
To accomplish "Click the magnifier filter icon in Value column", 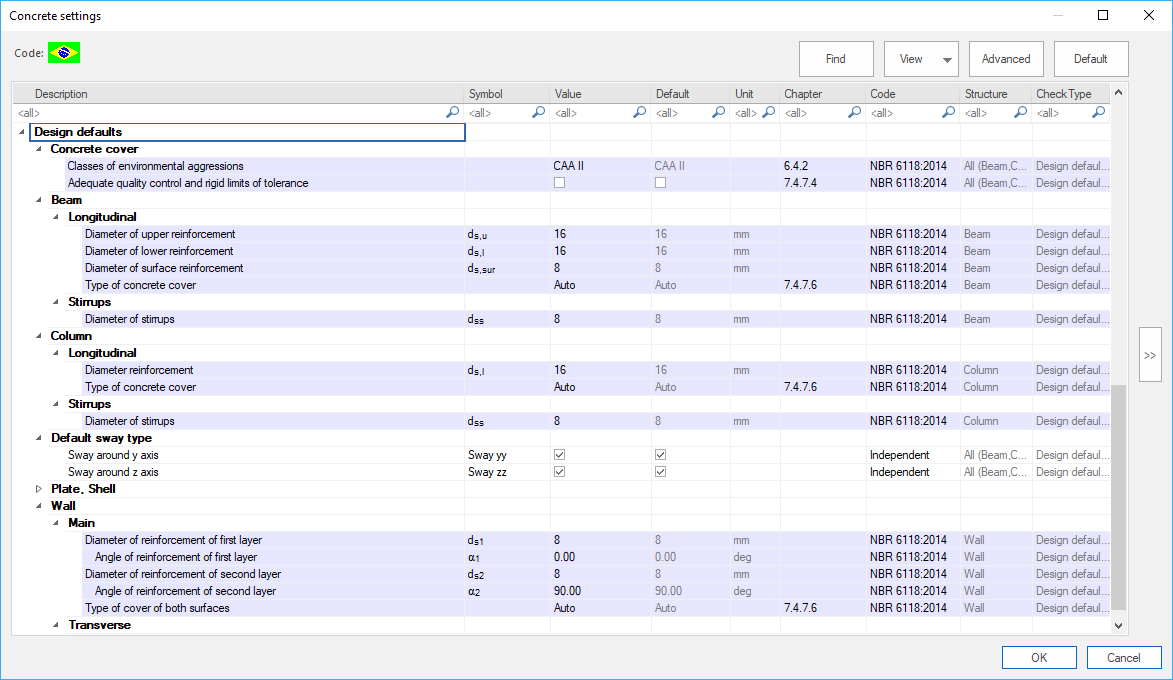I will click(x=639, y=112).
